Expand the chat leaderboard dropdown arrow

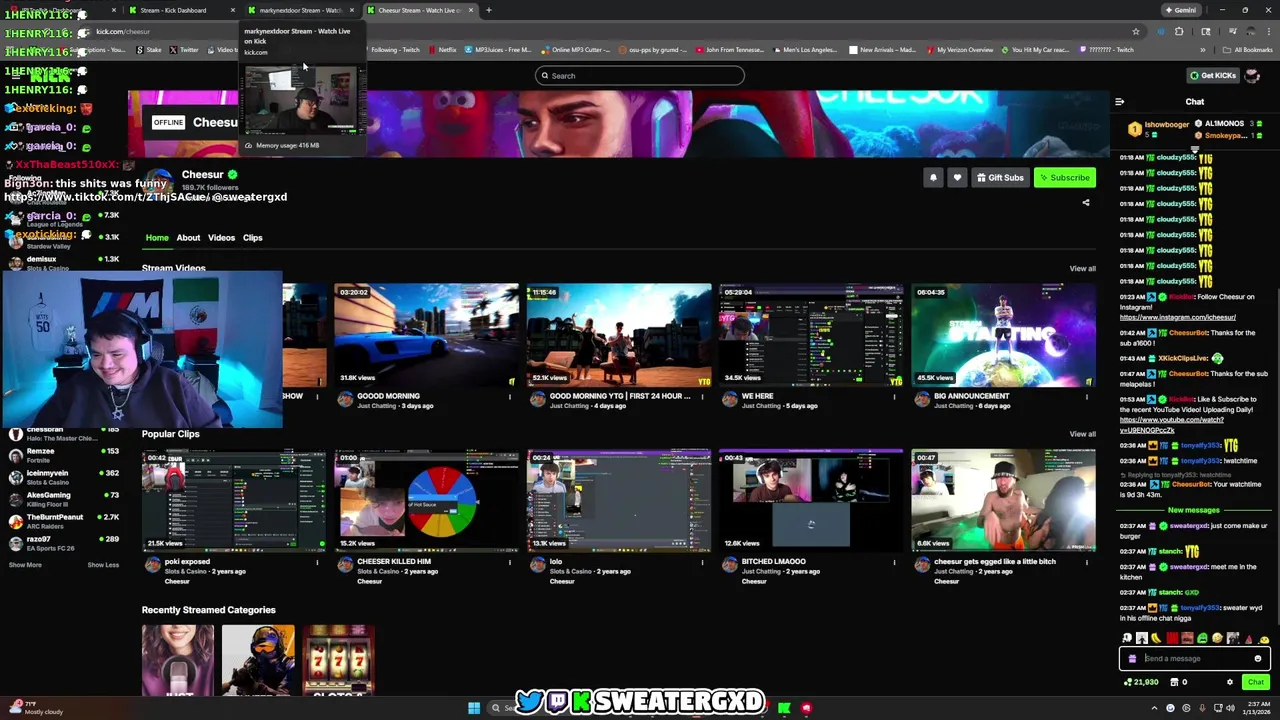[1195, 149]
